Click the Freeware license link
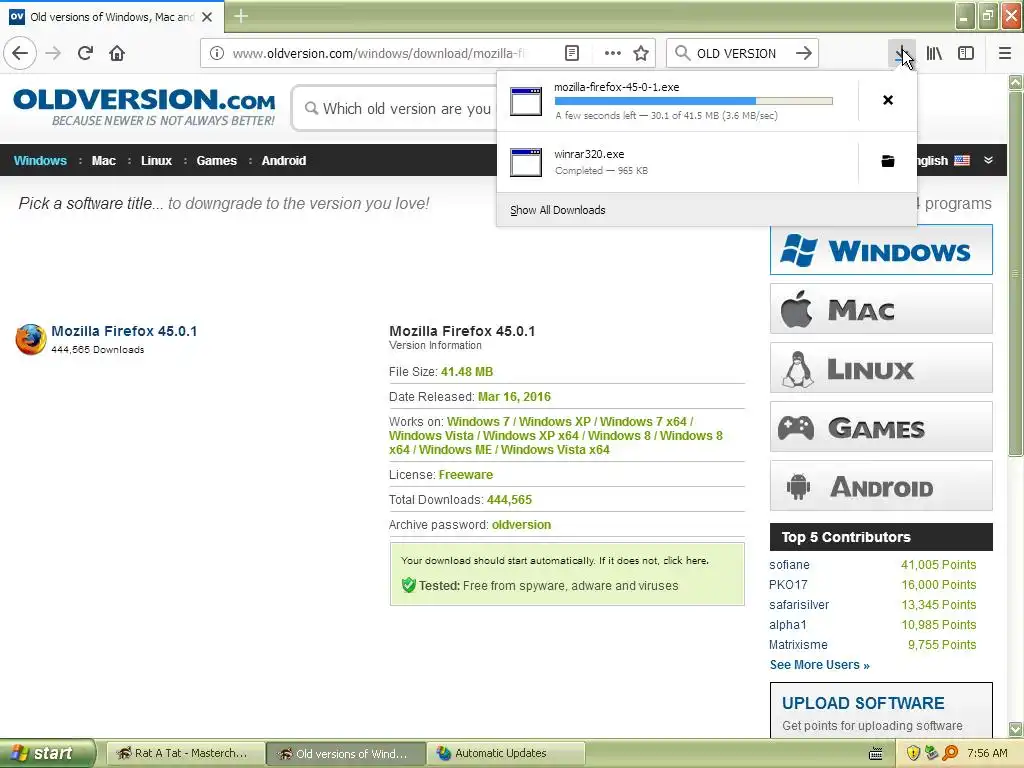Screen dimensions: 1024x768 pyautogui.click(x=466, y=475)
